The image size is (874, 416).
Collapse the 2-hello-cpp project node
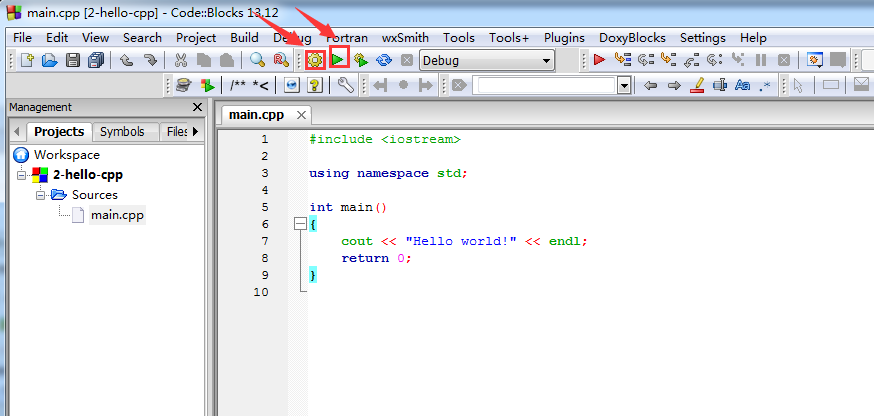click(x=22, y=175)
